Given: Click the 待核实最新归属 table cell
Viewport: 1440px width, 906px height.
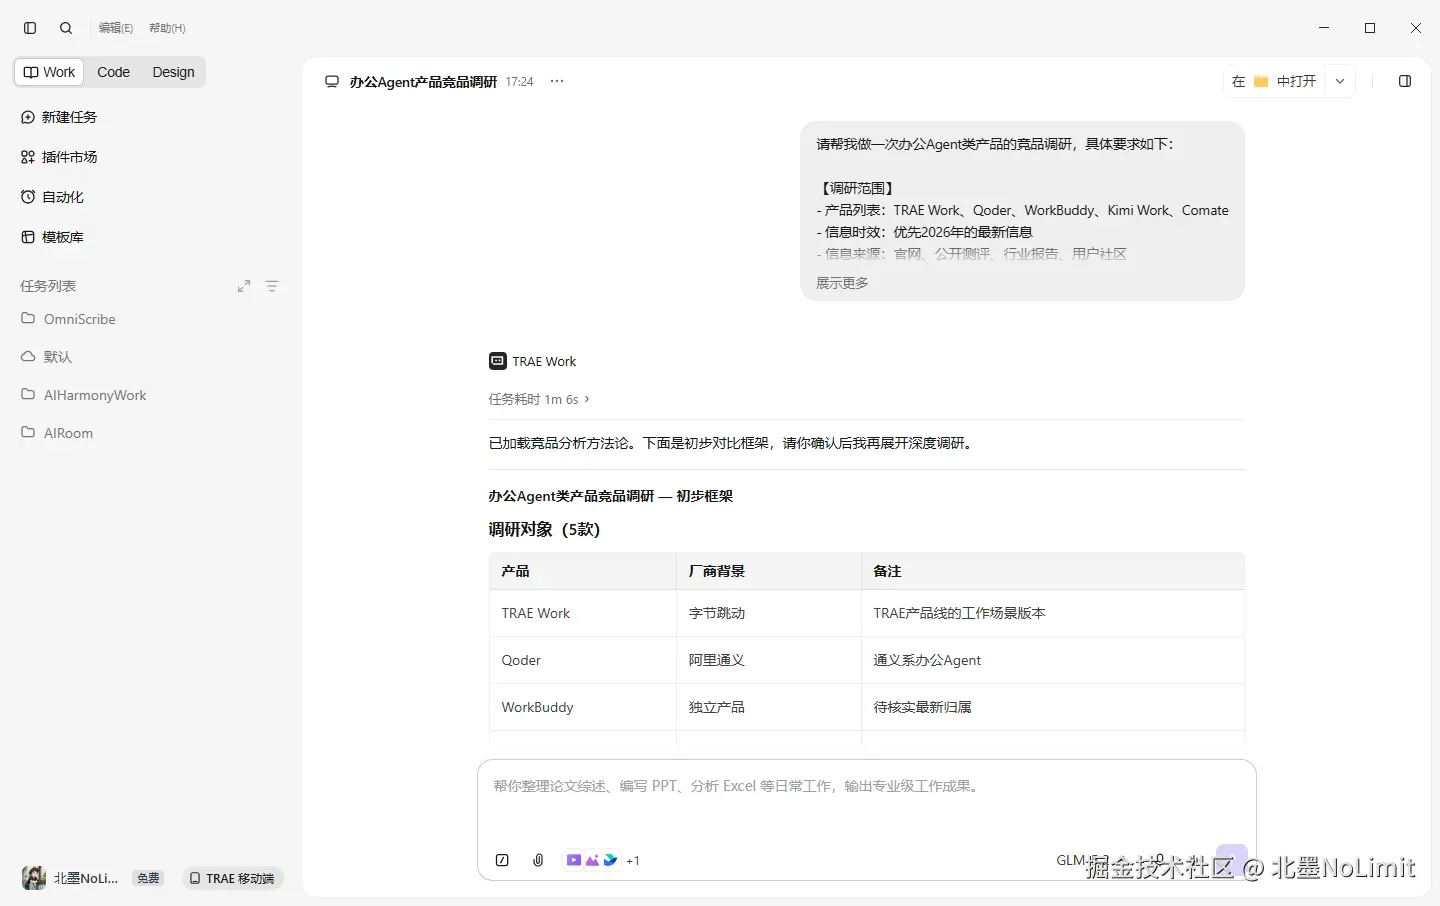Looking at the screenshot, I should point(1053,707).
